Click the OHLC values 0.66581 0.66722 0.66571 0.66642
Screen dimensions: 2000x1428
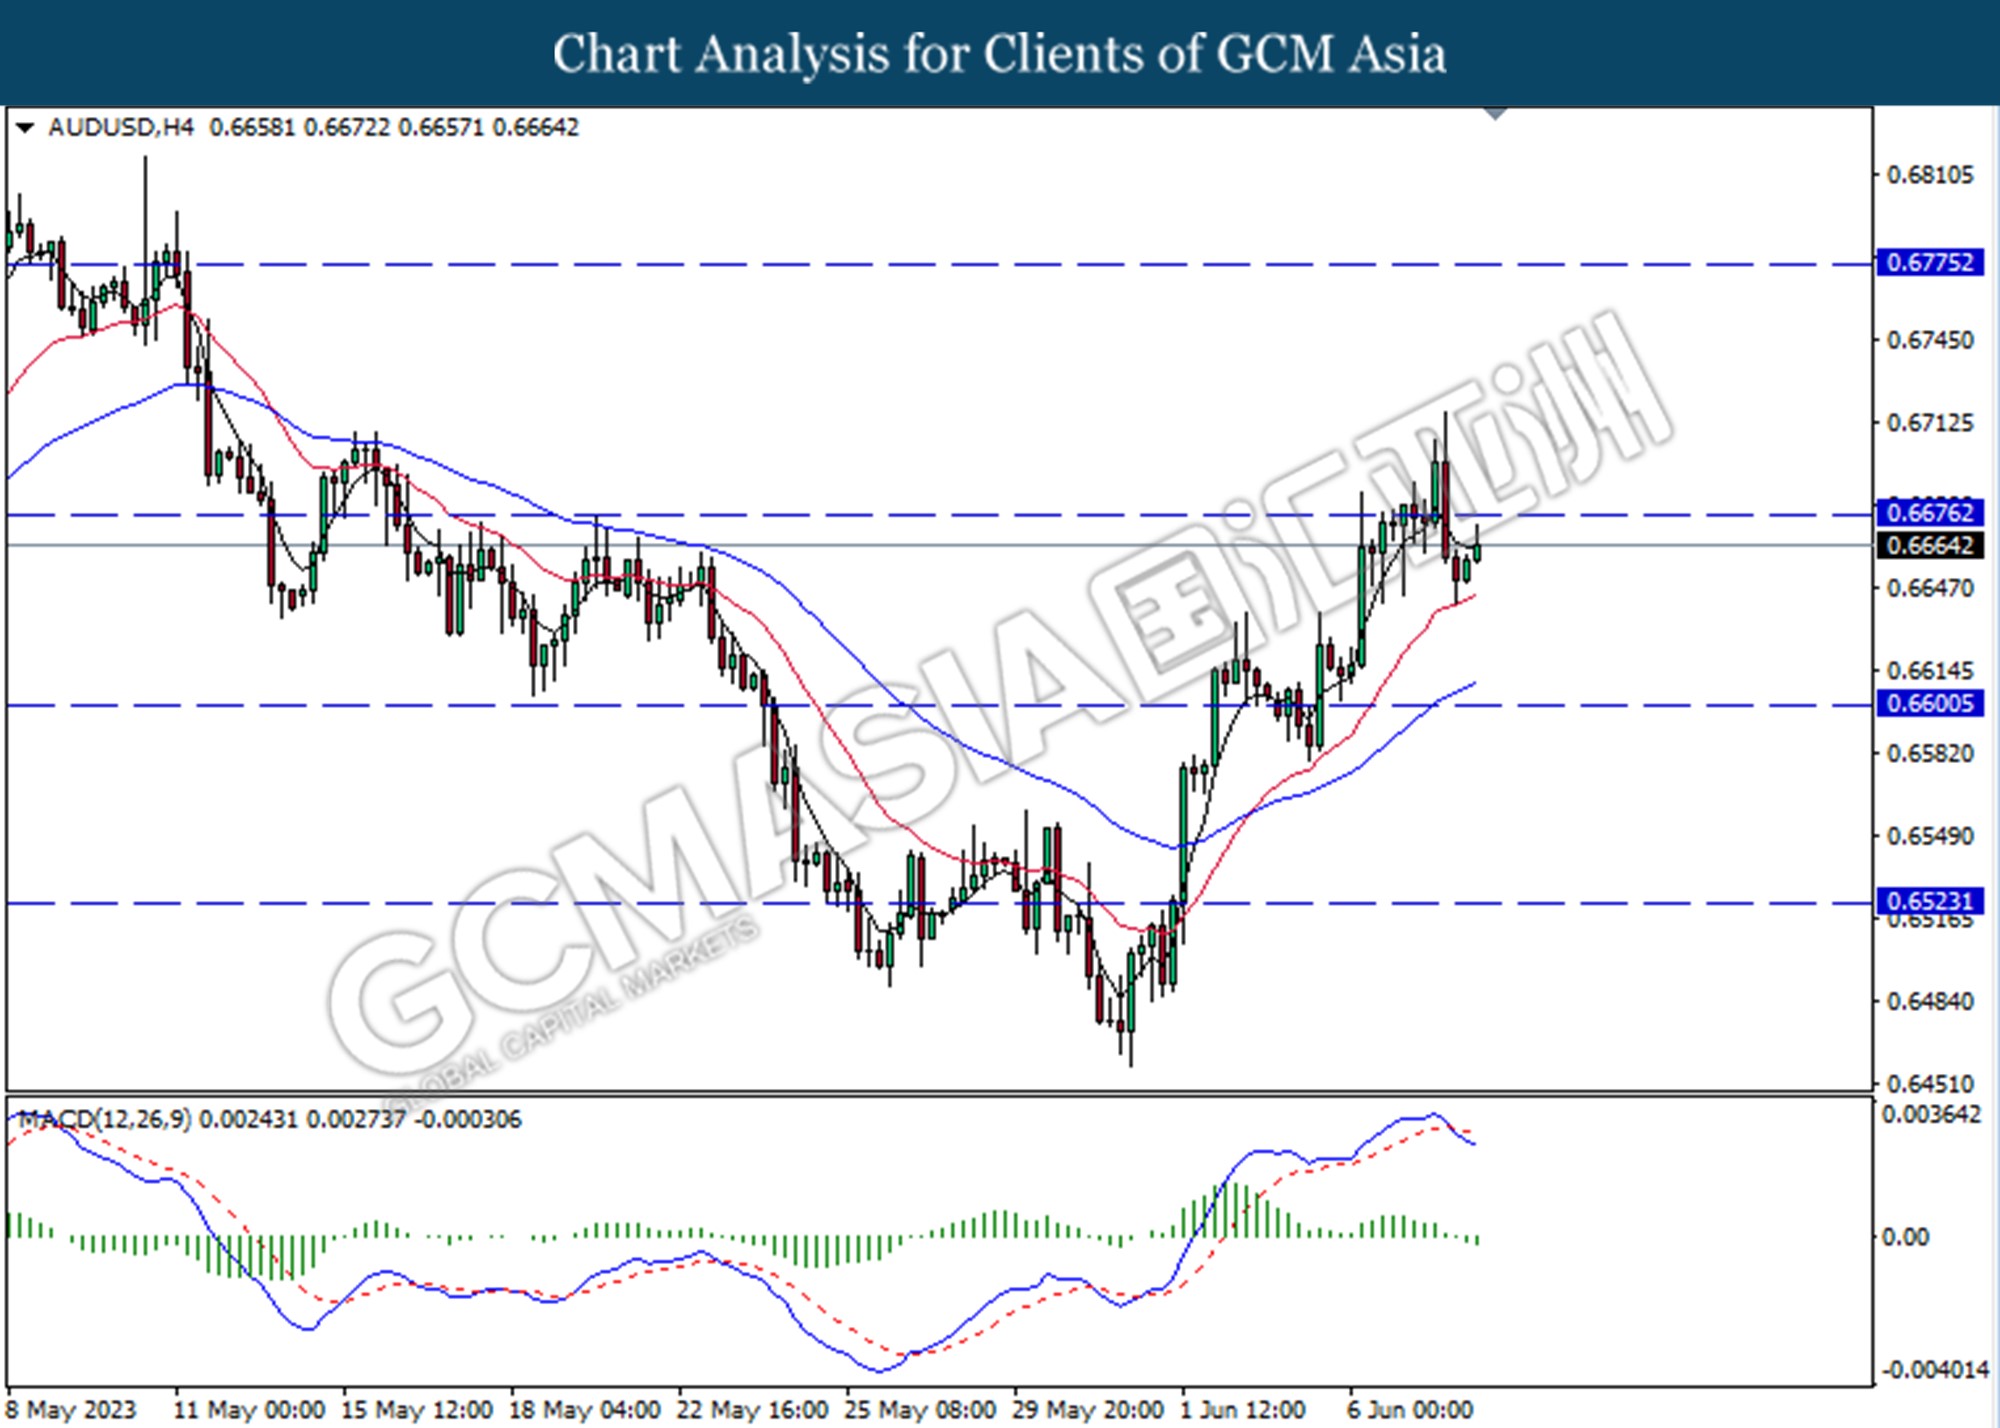click(x=394, y=128)
